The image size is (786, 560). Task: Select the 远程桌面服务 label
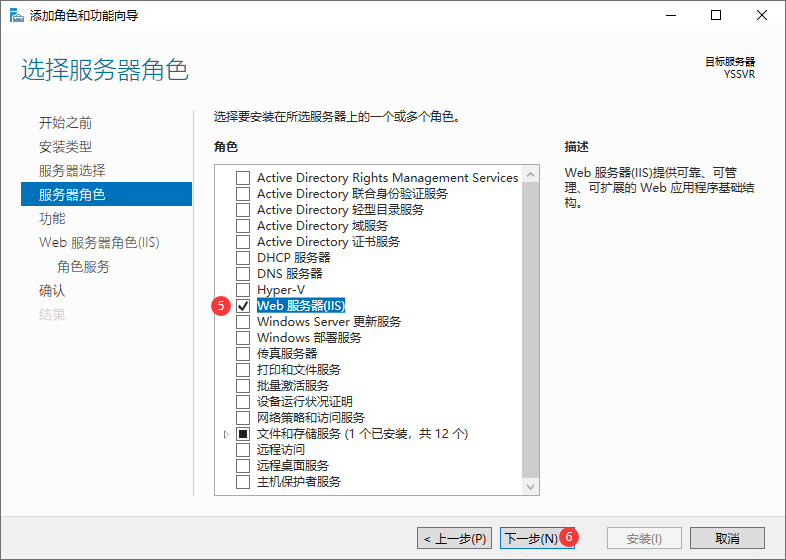[293, 466]
